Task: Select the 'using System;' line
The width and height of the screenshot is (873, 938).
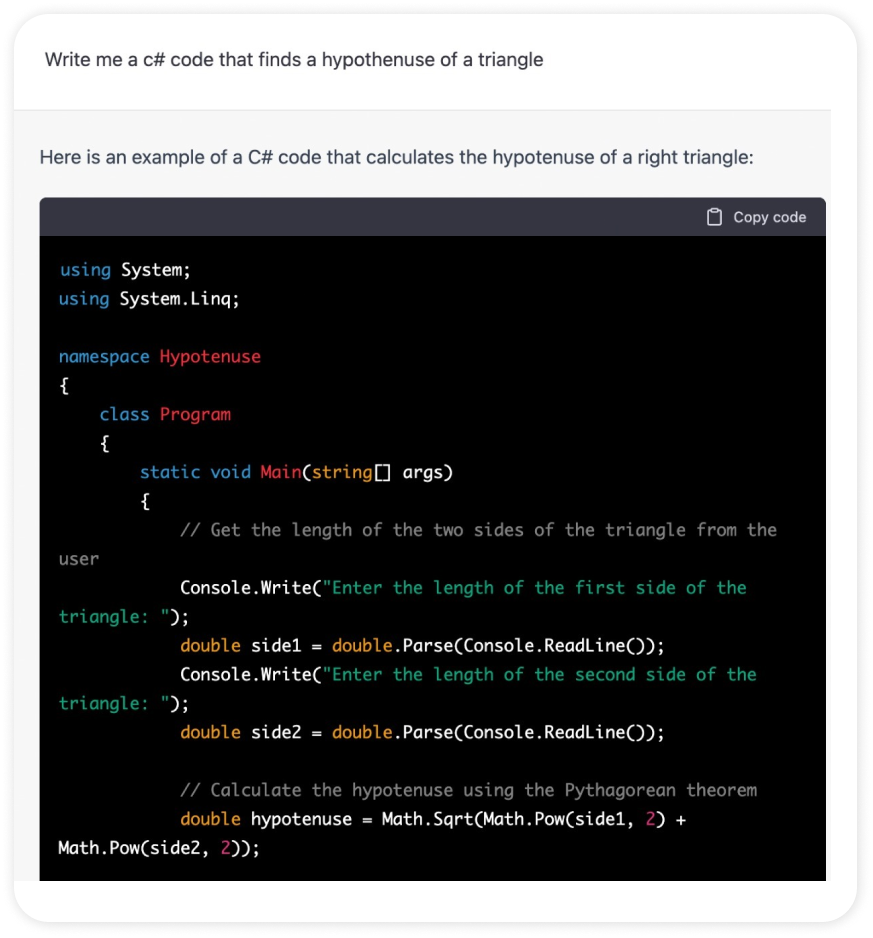Action: [124, 270]
